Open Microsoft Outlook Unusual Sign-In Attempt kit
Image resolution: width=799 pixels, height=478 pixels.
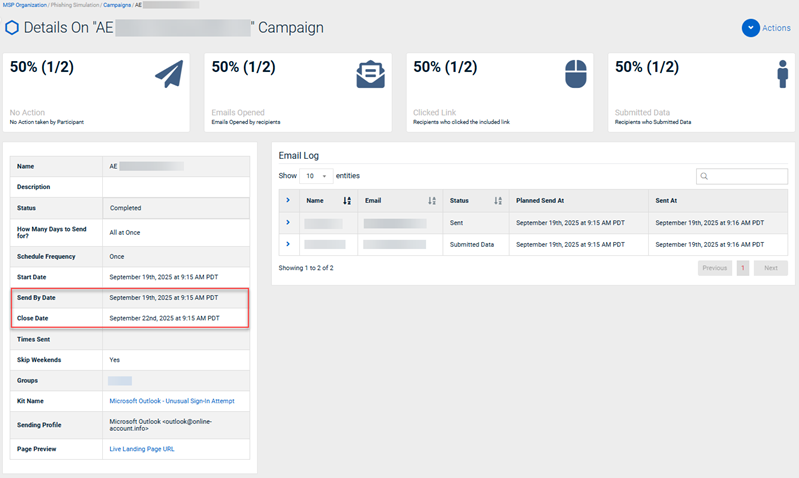click(171, 401)
